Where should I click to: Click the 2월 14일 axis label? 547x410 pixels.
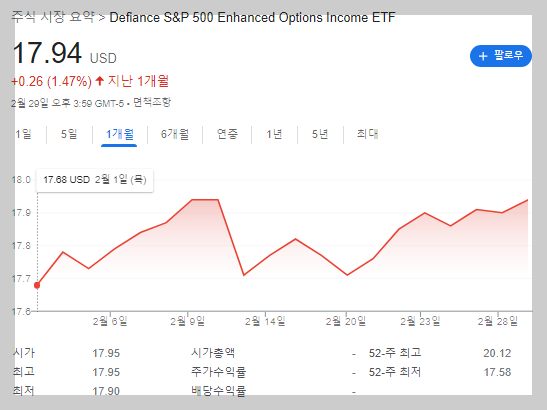coord(265,321)
